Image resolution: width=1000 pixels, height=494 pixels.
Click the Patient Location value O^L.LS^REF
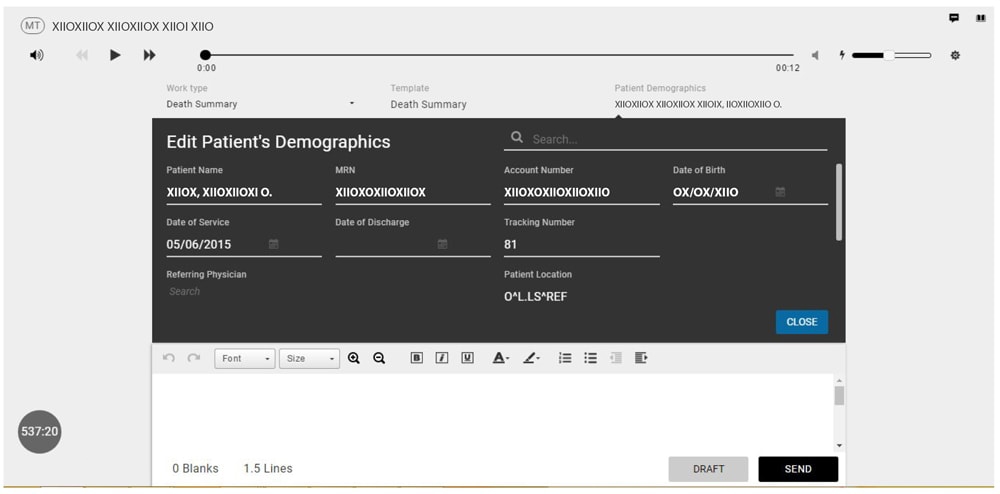536,296
